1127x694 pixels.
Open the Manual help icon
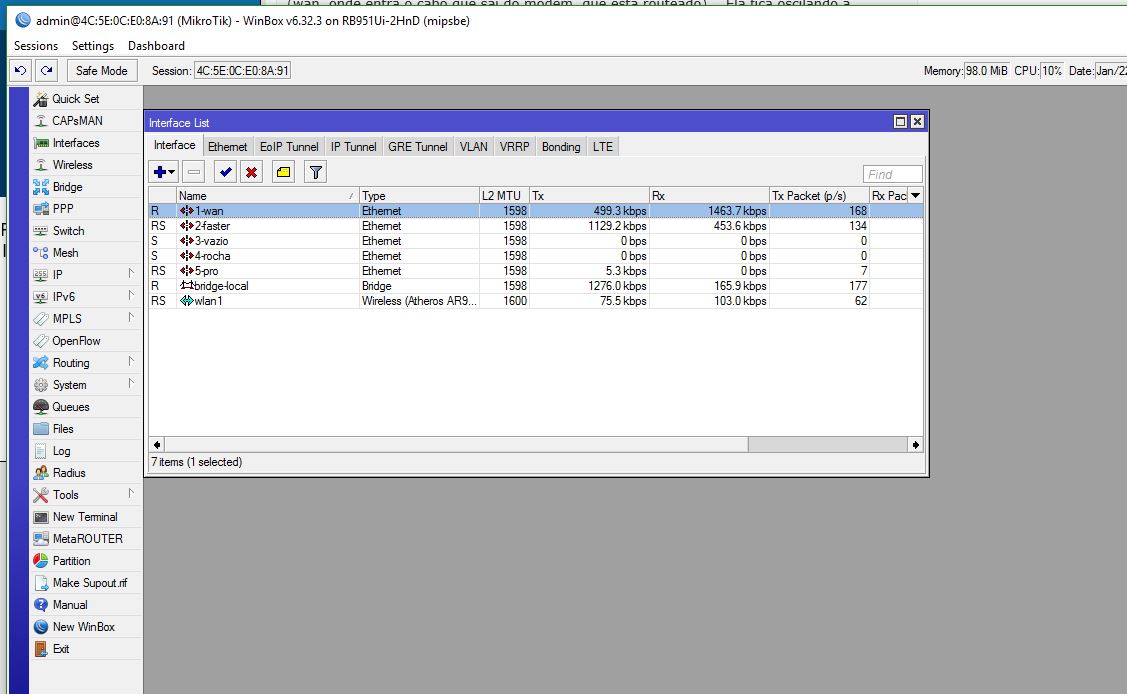pyautogui.click(x=40, y=605)
